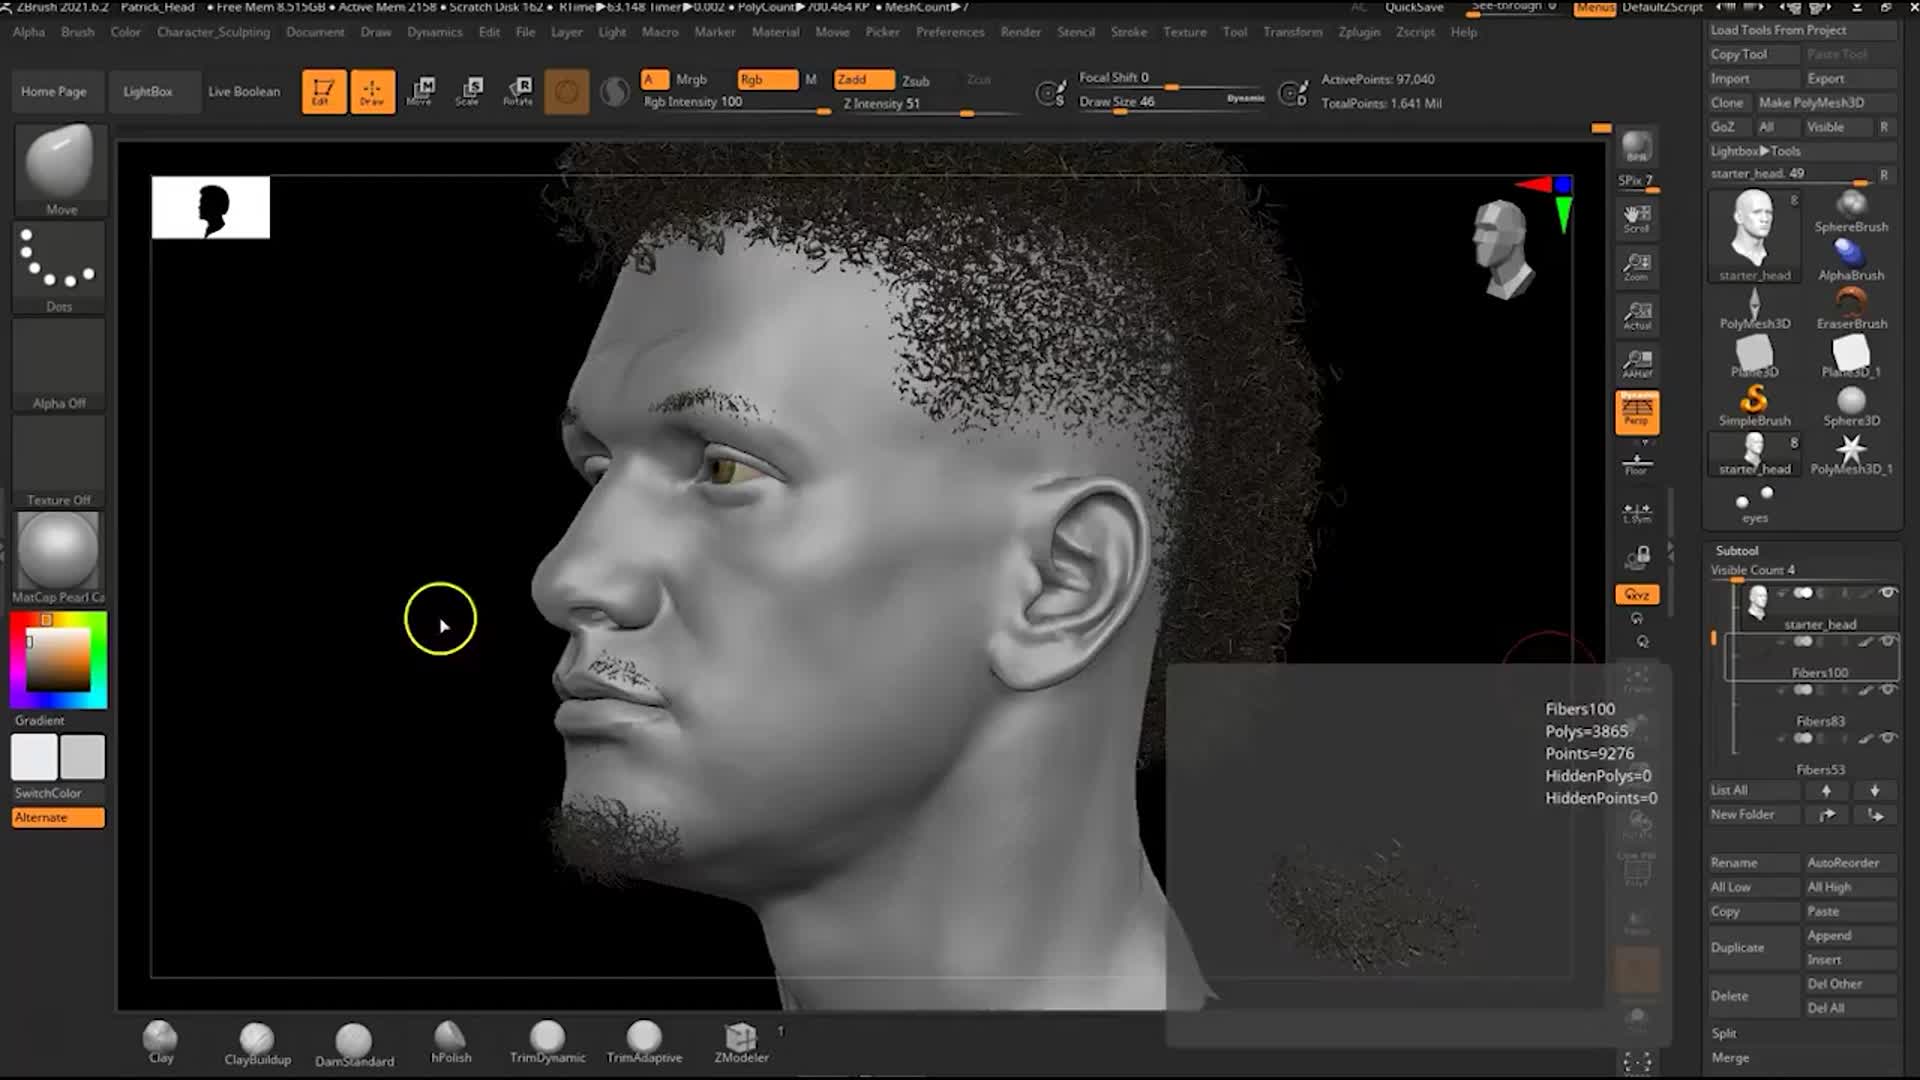Click the L.Sym local symmetry icon
The width and height of the screenshot is (1920, 1080).
click(x=1637, y=512)
